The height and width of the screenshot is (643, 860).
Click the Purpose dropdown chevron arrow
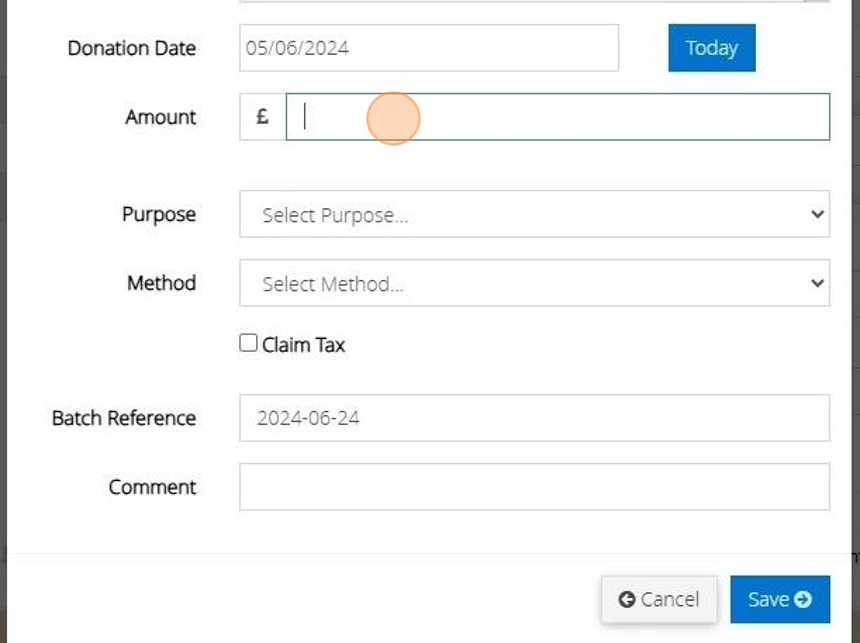tap(817, 214)
